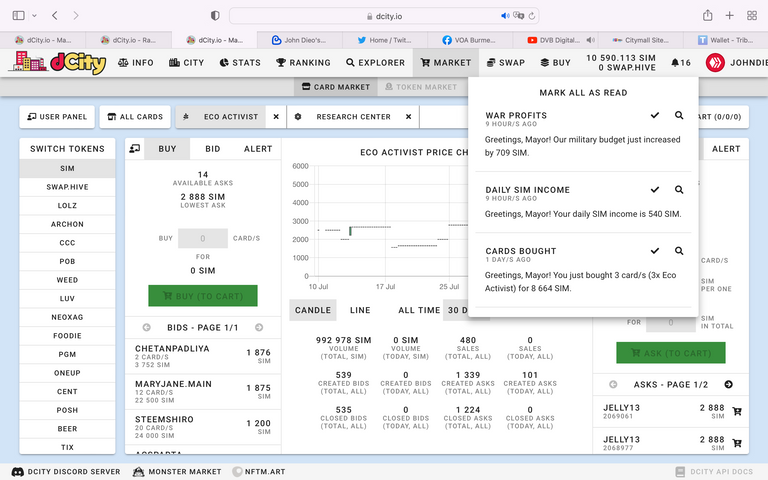
Task: Switch to Card Market tab
Action: pos(336,87)
